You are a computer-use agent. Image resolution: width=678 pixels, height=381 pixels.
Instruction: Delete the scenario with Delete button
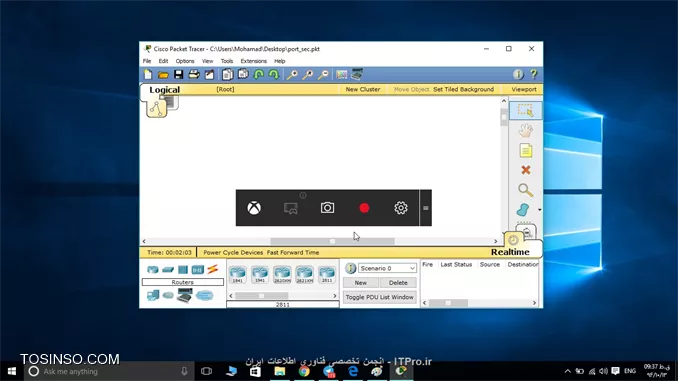pos(398,282)
